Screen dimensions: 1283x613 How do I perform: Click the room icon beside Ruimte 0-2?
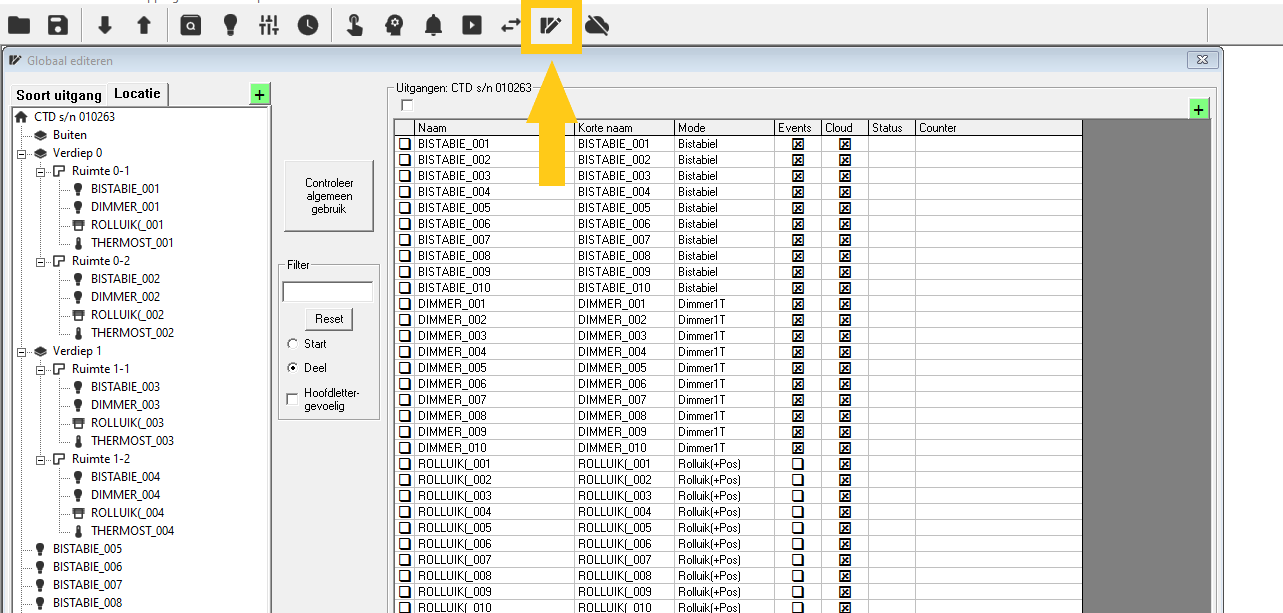[59, 261]
